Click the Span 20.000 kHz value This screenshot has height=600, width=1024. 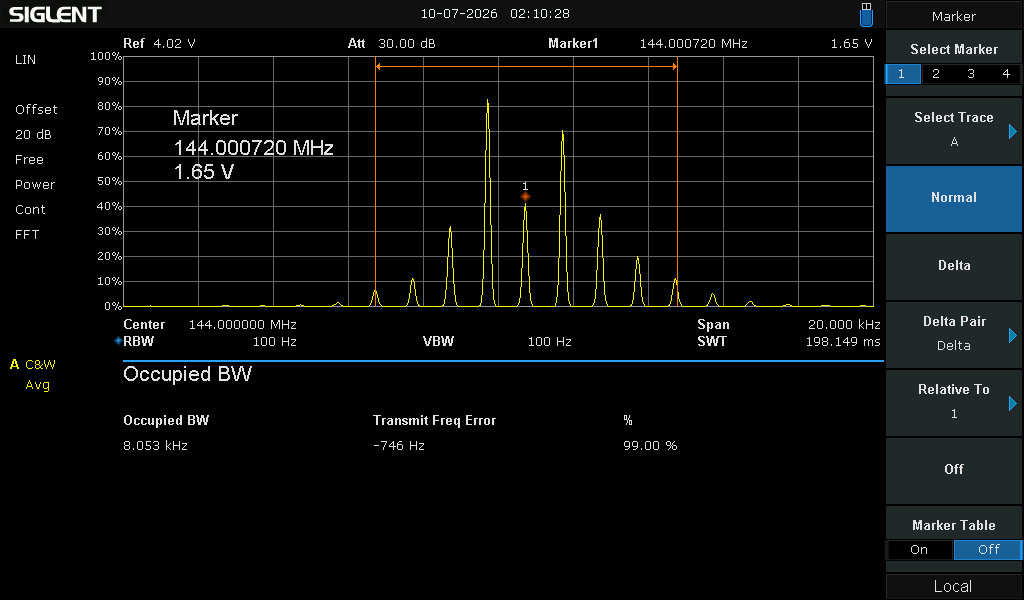[844, 324]
